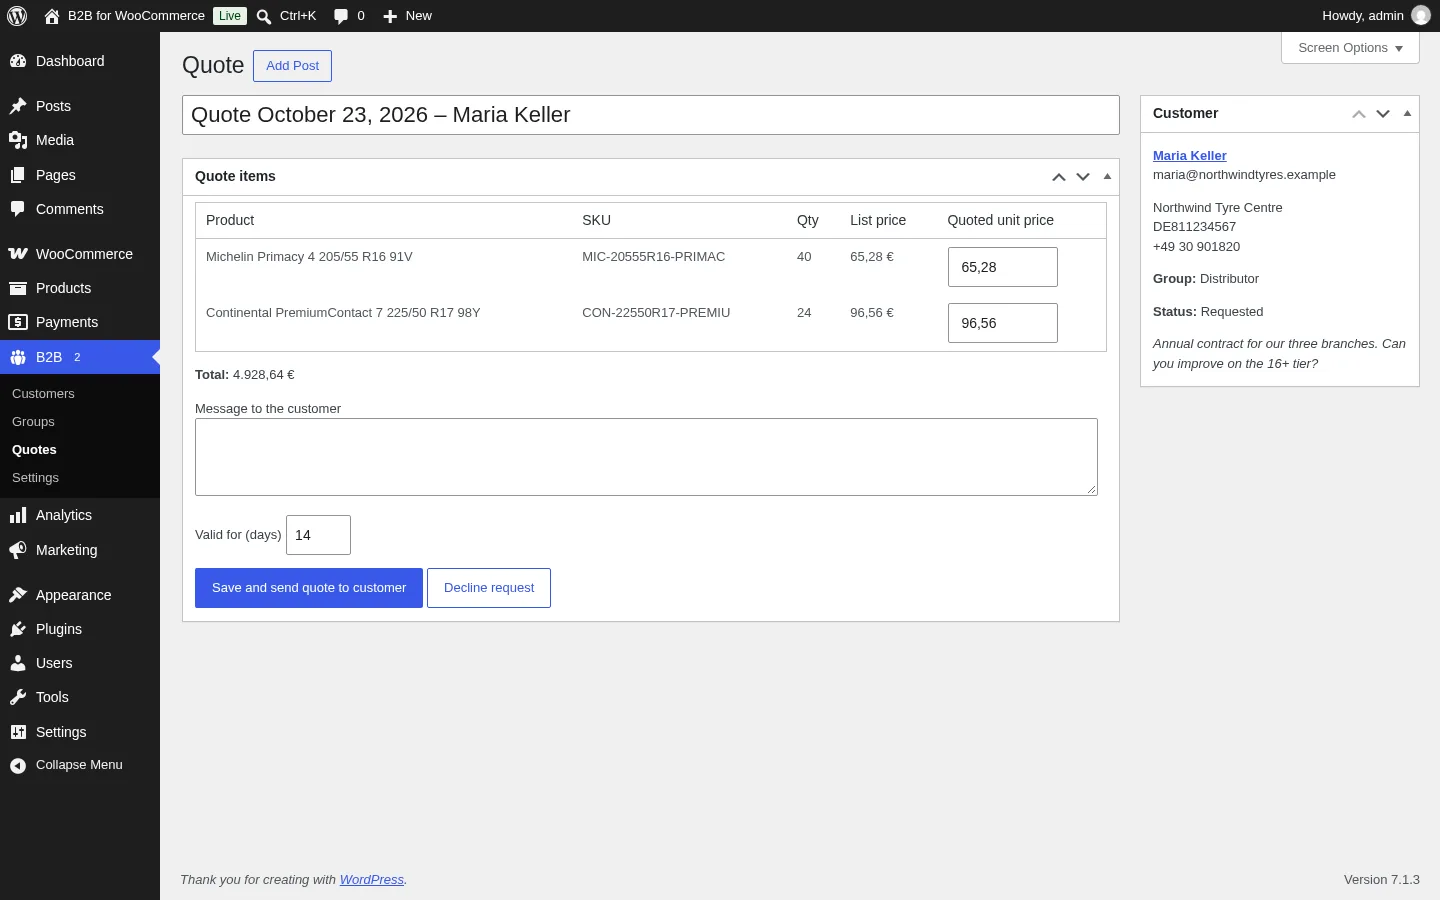The image size is (1440, 900).
Task: Open the B2B Customers submenu item
Action: coord(43,394)
